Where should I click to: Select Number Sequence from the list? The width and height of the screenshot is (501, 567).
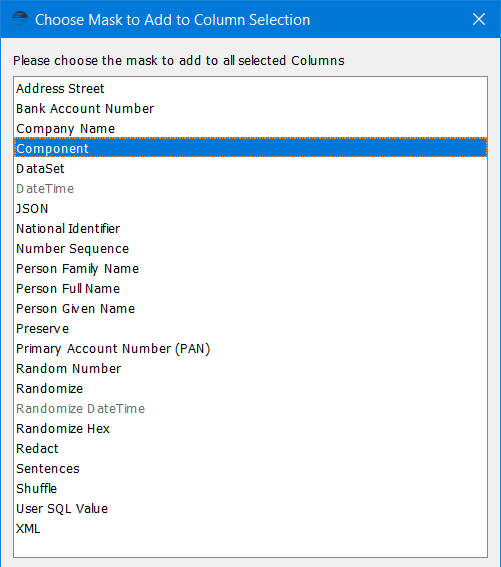250,248
